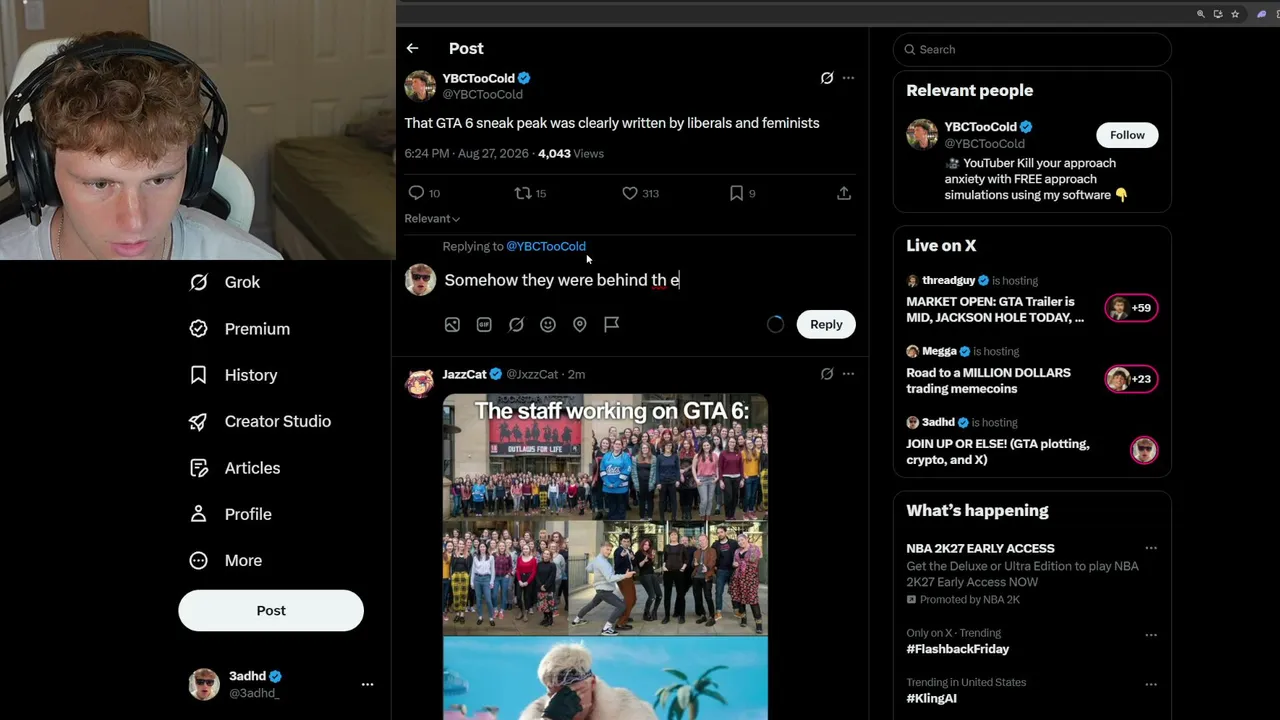Screen dimensions: 1280x720
Task: Open options for #KlingAI trend
Action: pos(1151,684)
